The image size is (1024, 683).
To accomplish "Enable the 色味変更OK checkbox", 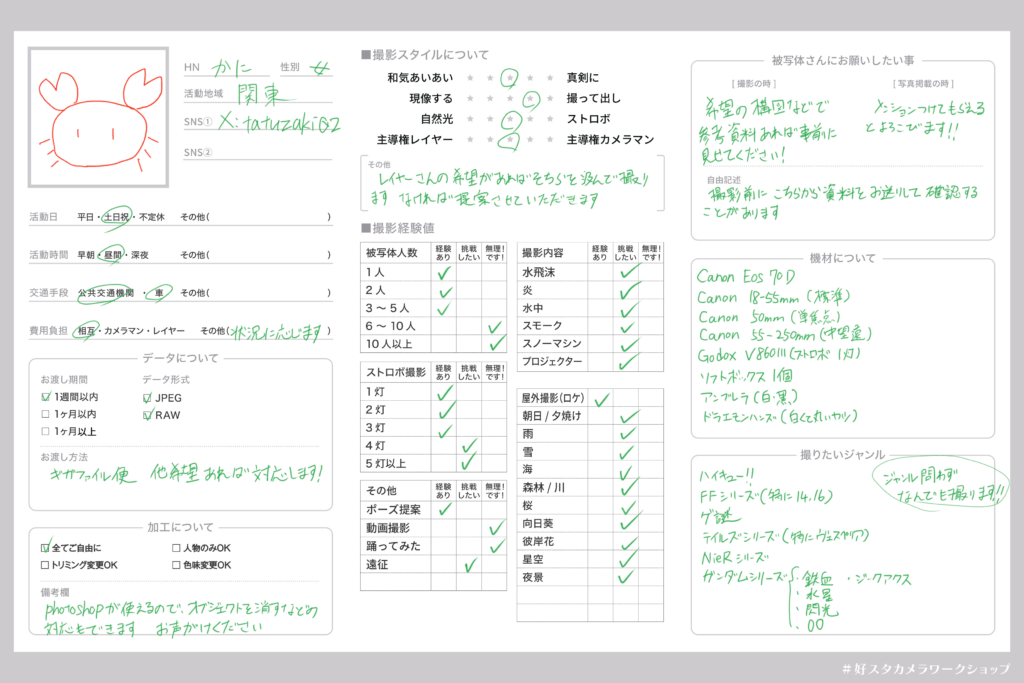I will (x=176, y=565).
